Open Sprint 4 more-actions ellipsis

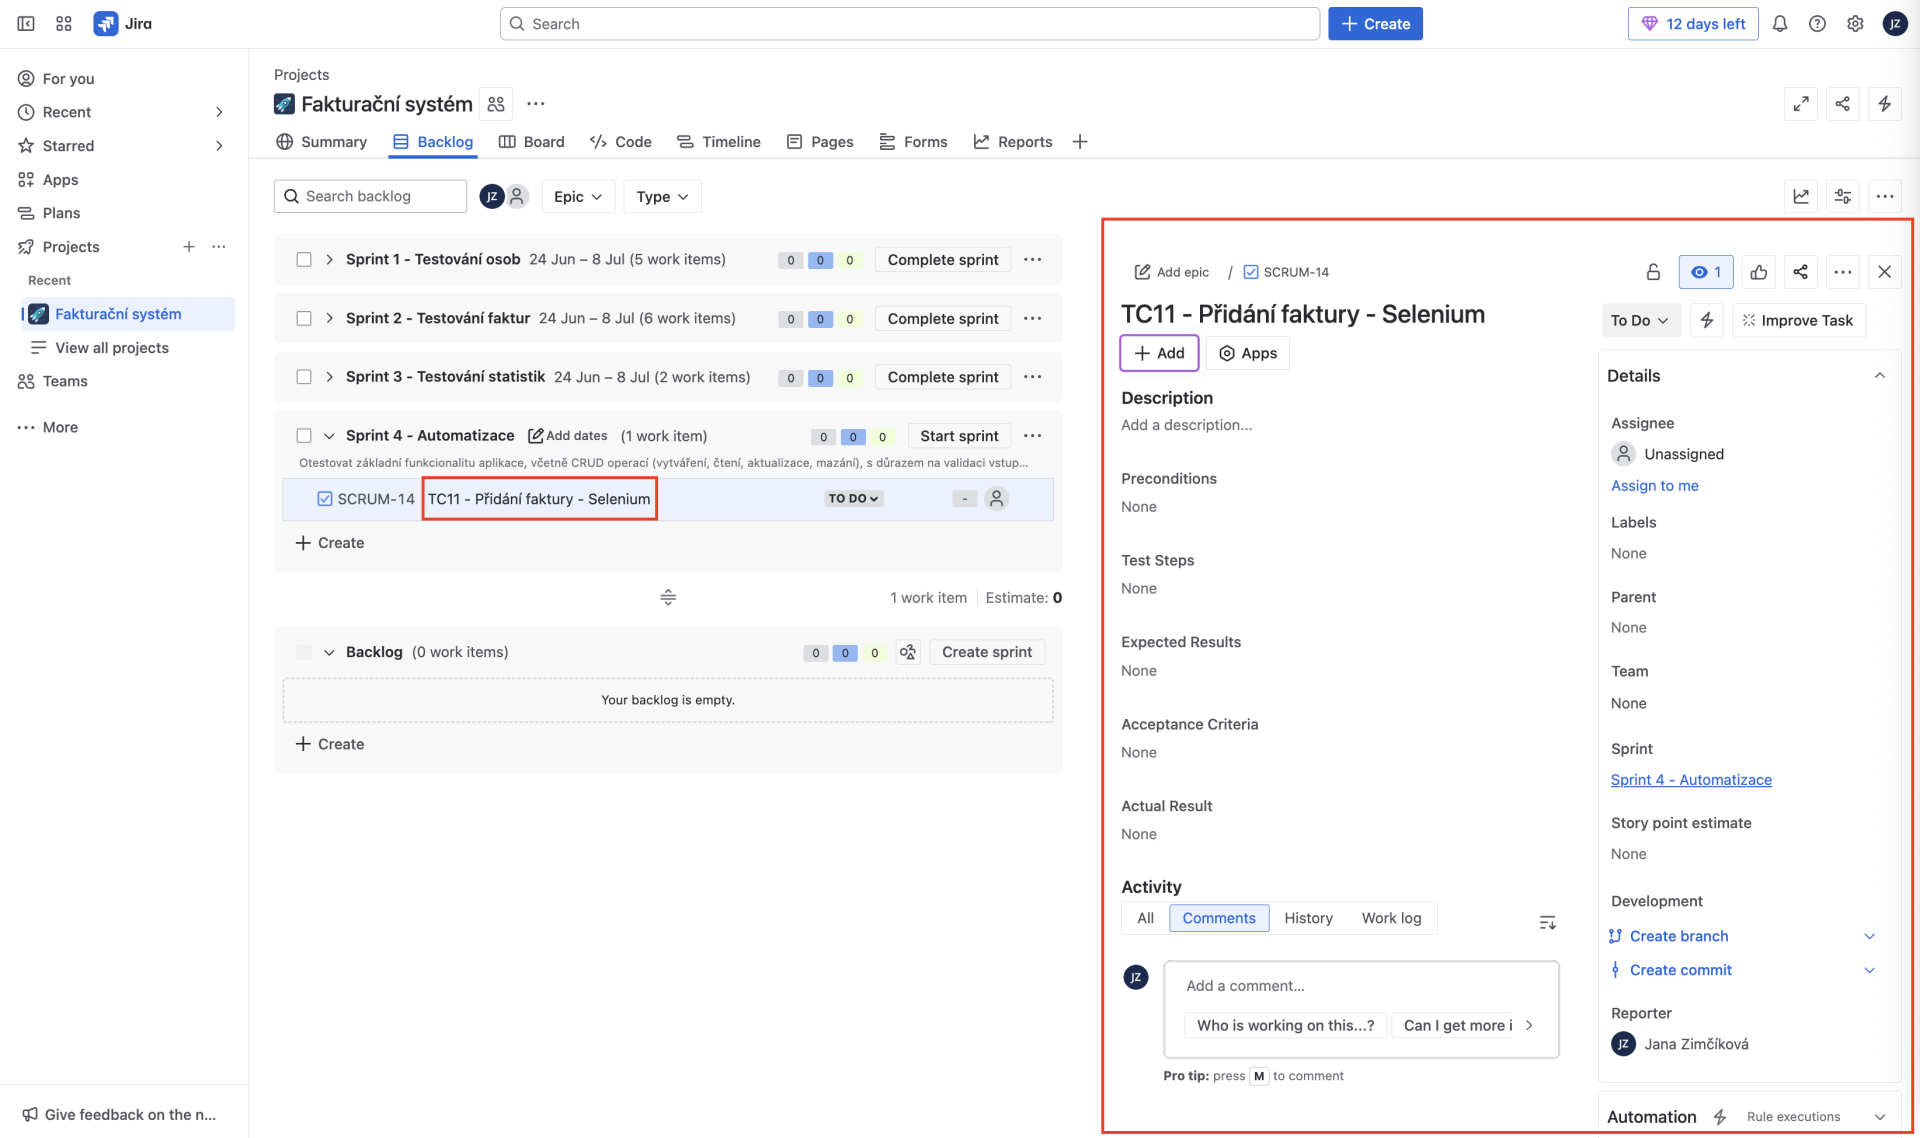pos(1033,436)
